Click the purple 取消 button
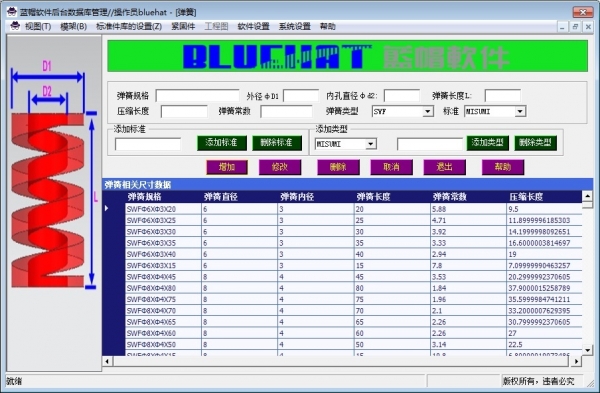The image size is (600, 393). click(391, 167)
